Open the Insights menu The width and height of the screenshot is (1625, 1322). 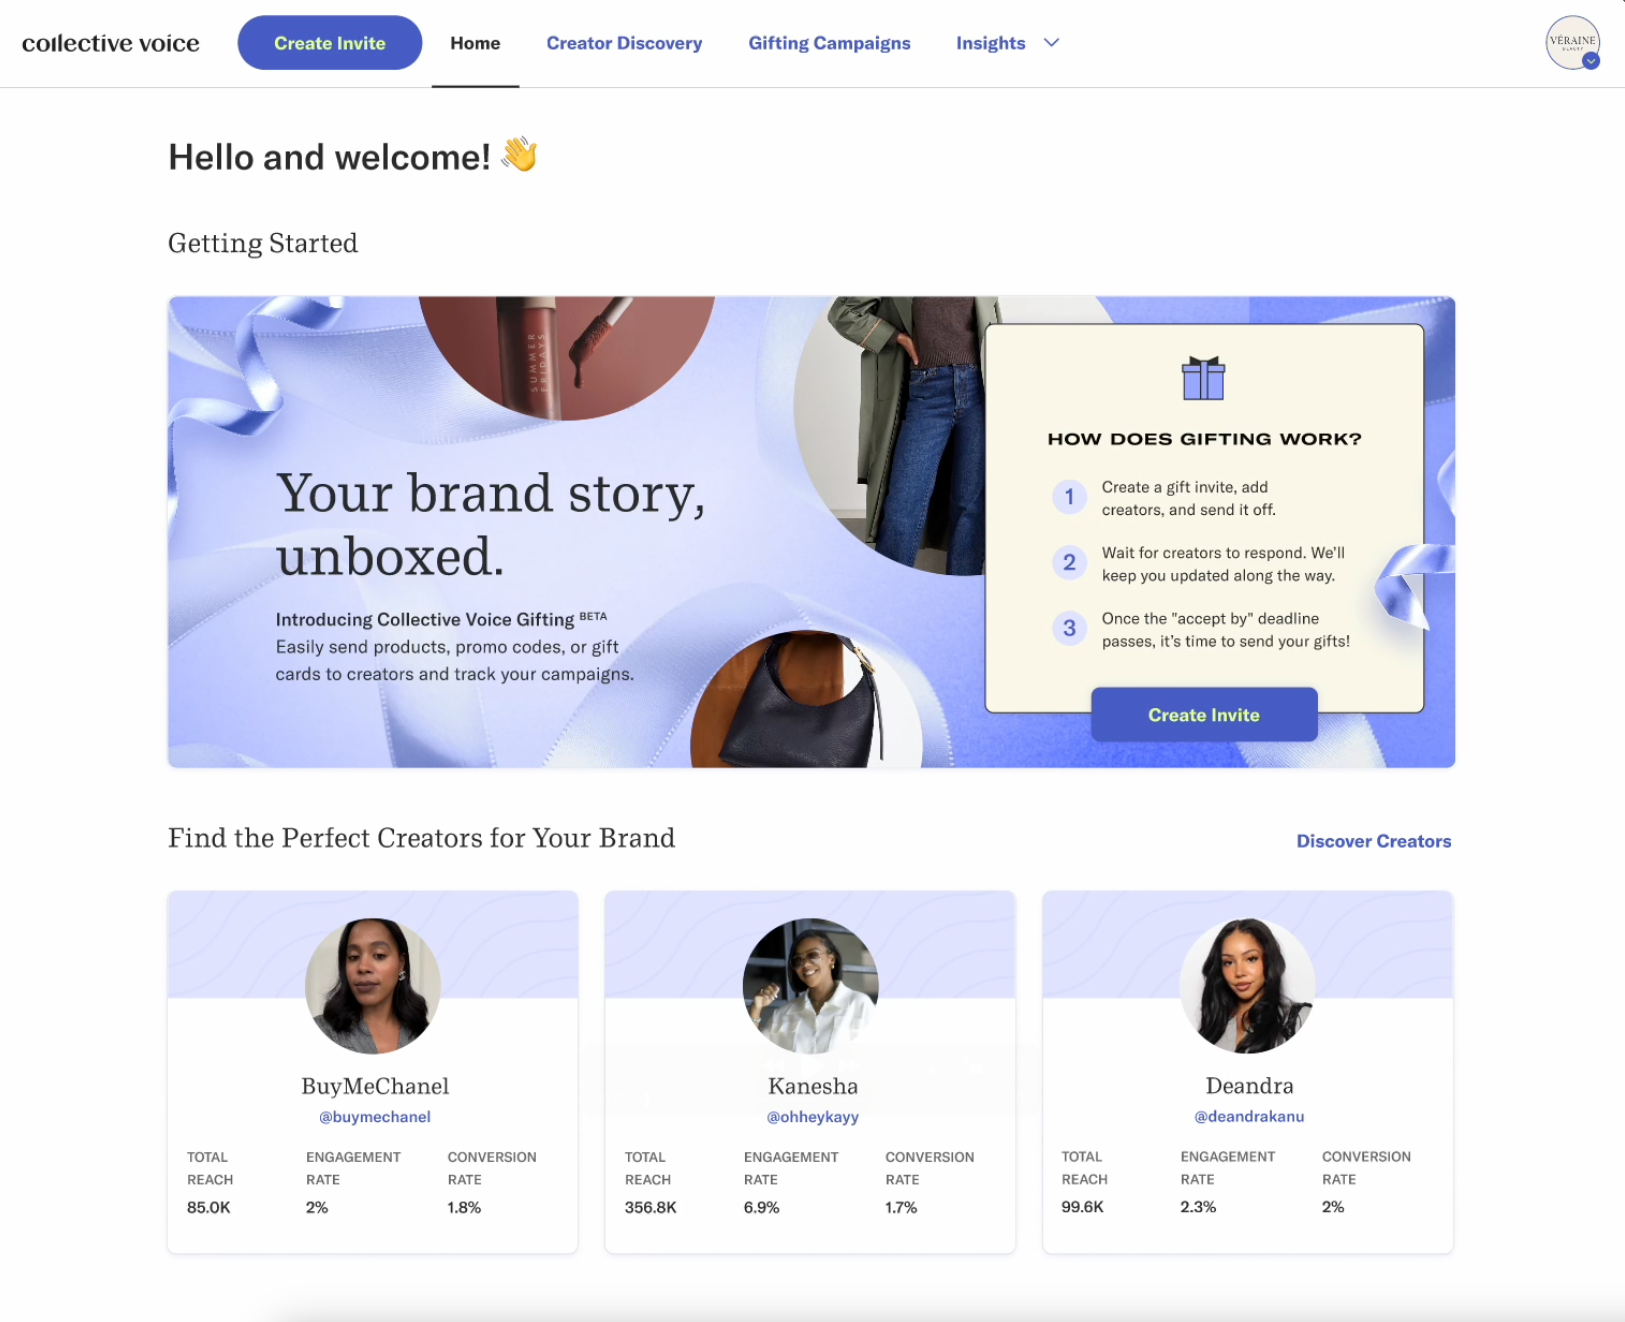pos(990,43)
